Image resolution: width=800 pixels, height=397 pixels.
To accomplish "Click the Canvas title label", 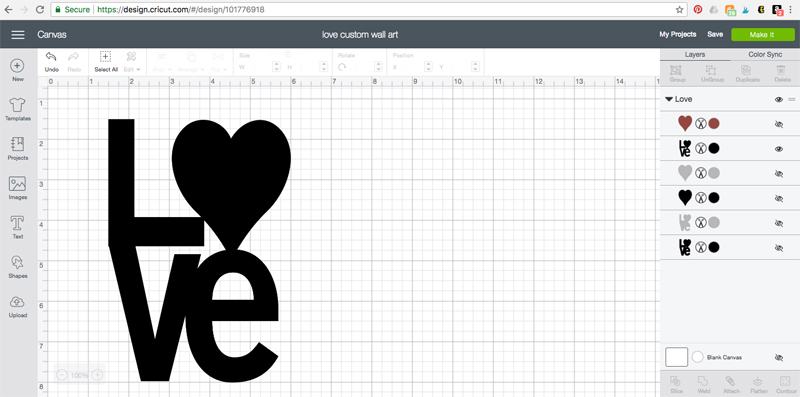I will (x=52, y=35).
